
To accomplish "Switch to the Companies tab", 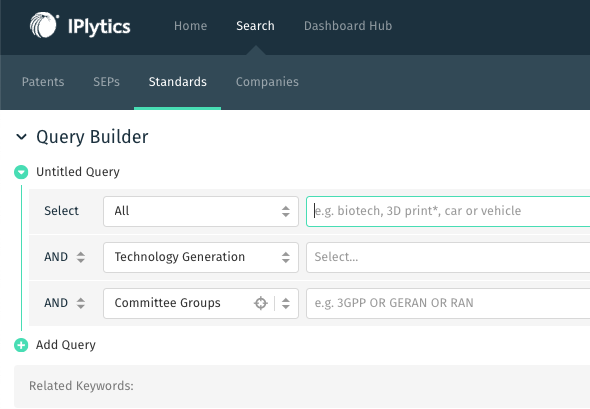I will coord(267,82).
